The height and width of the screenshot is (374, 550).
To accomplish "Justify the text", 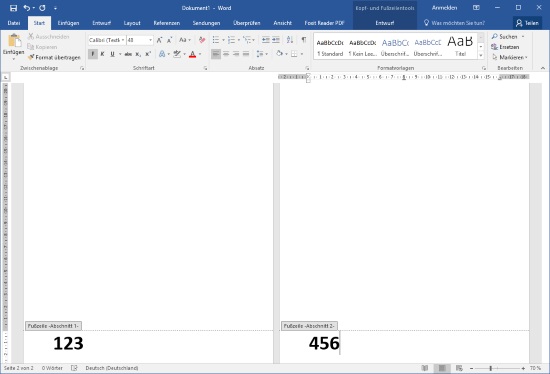I will tap(246, 54).
